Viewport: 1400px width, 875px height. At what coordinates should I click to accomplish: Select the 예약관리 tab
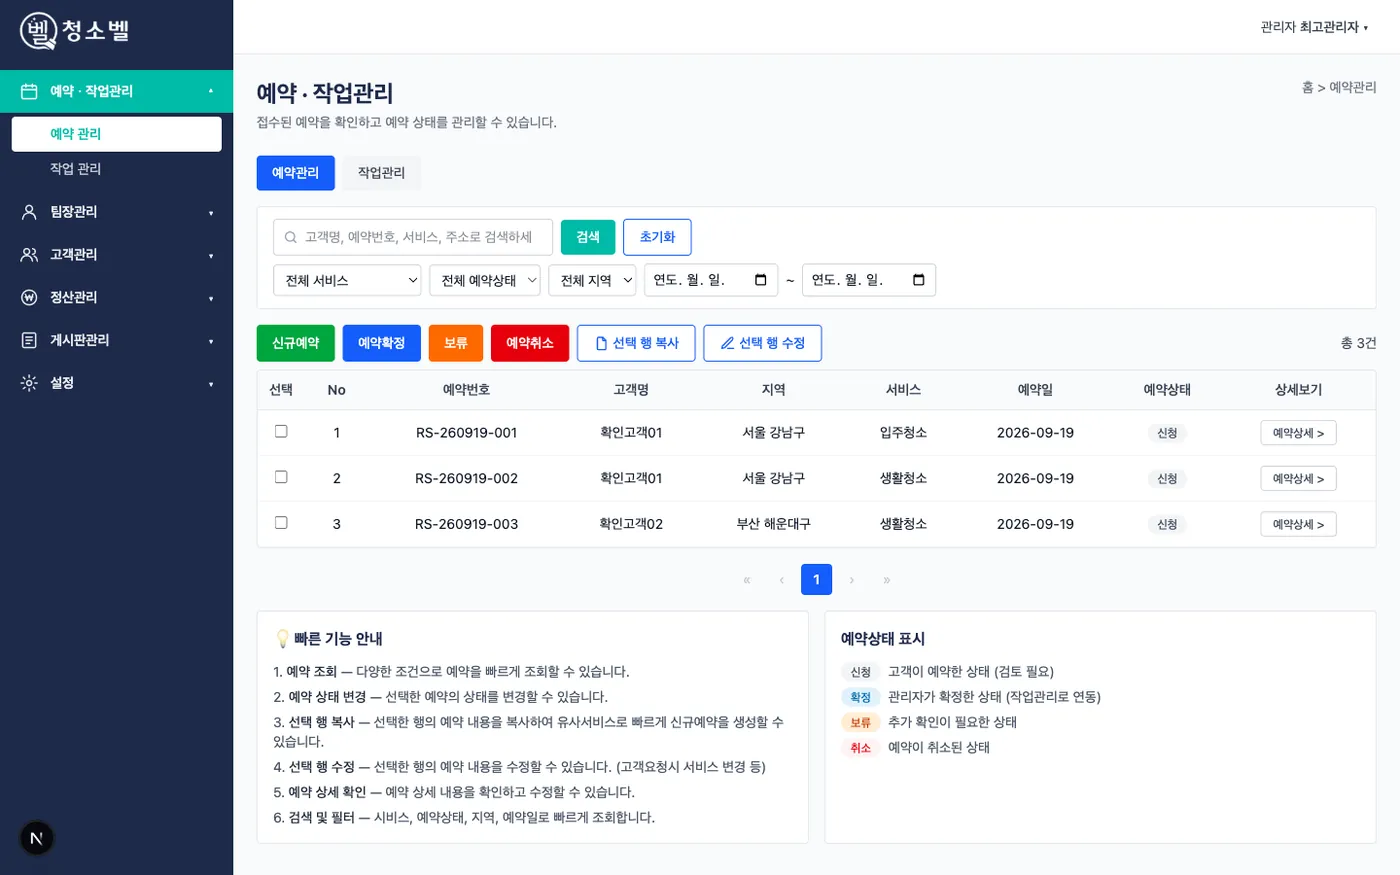(x=295, y=173)
